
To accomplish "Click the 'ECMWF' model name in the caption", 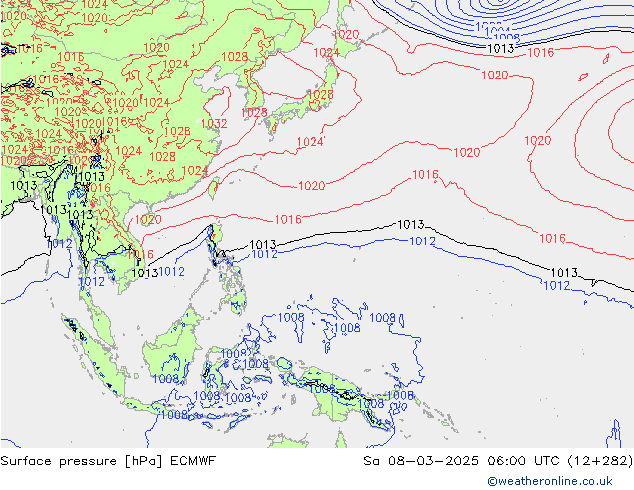I will (193, 461).
